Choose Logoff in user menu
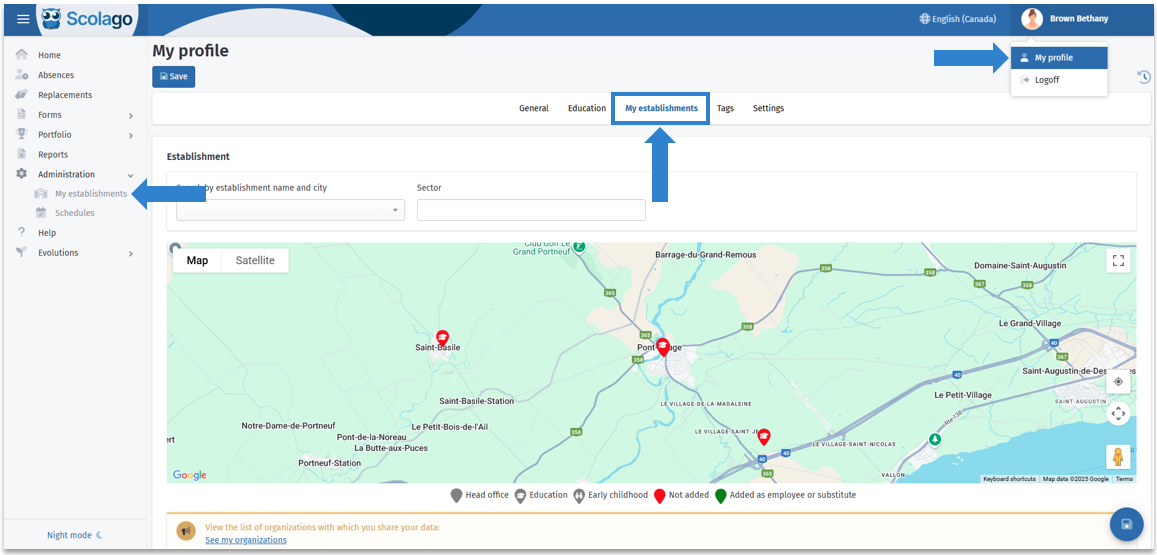The width and height of the screenshot is (1157, 555). click(x=1059, y=80)
